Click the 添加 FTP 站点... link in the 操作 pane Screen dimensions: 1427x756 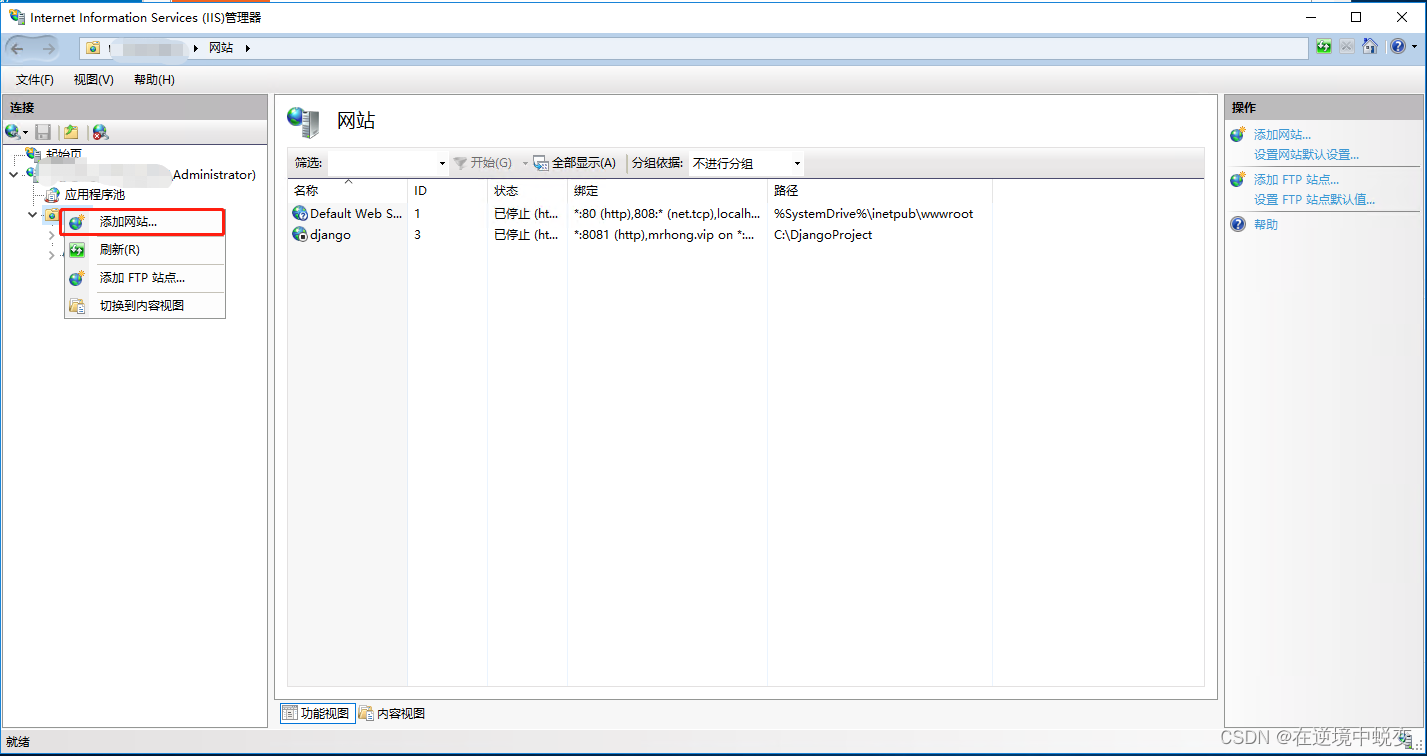pos(1296,179)
